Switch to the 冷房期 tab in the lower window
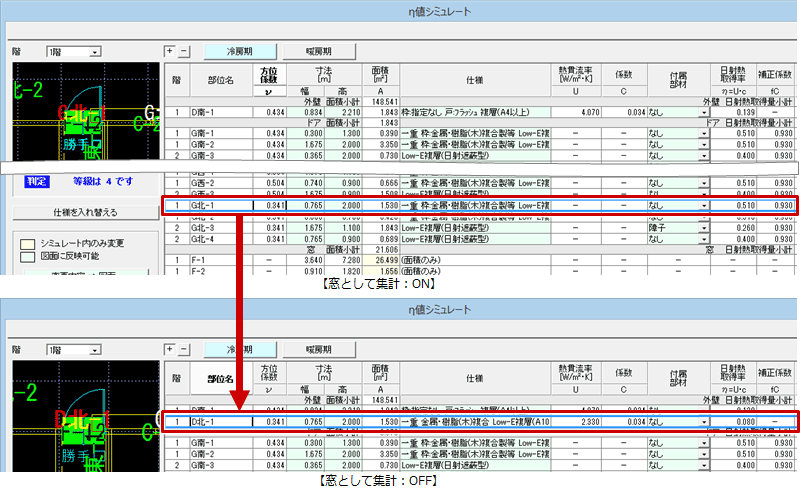The width and height of the screenshot is (802, 496). point(240,349)
